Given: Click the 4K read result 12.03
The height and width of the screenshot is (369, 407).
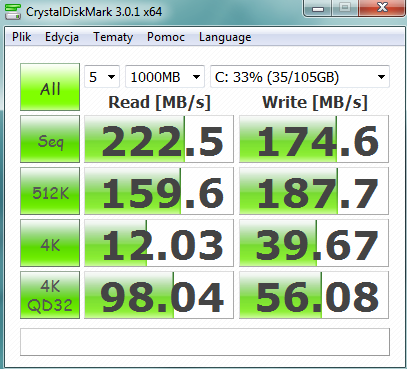Looking at the screenshot, I should coord(159,243).
